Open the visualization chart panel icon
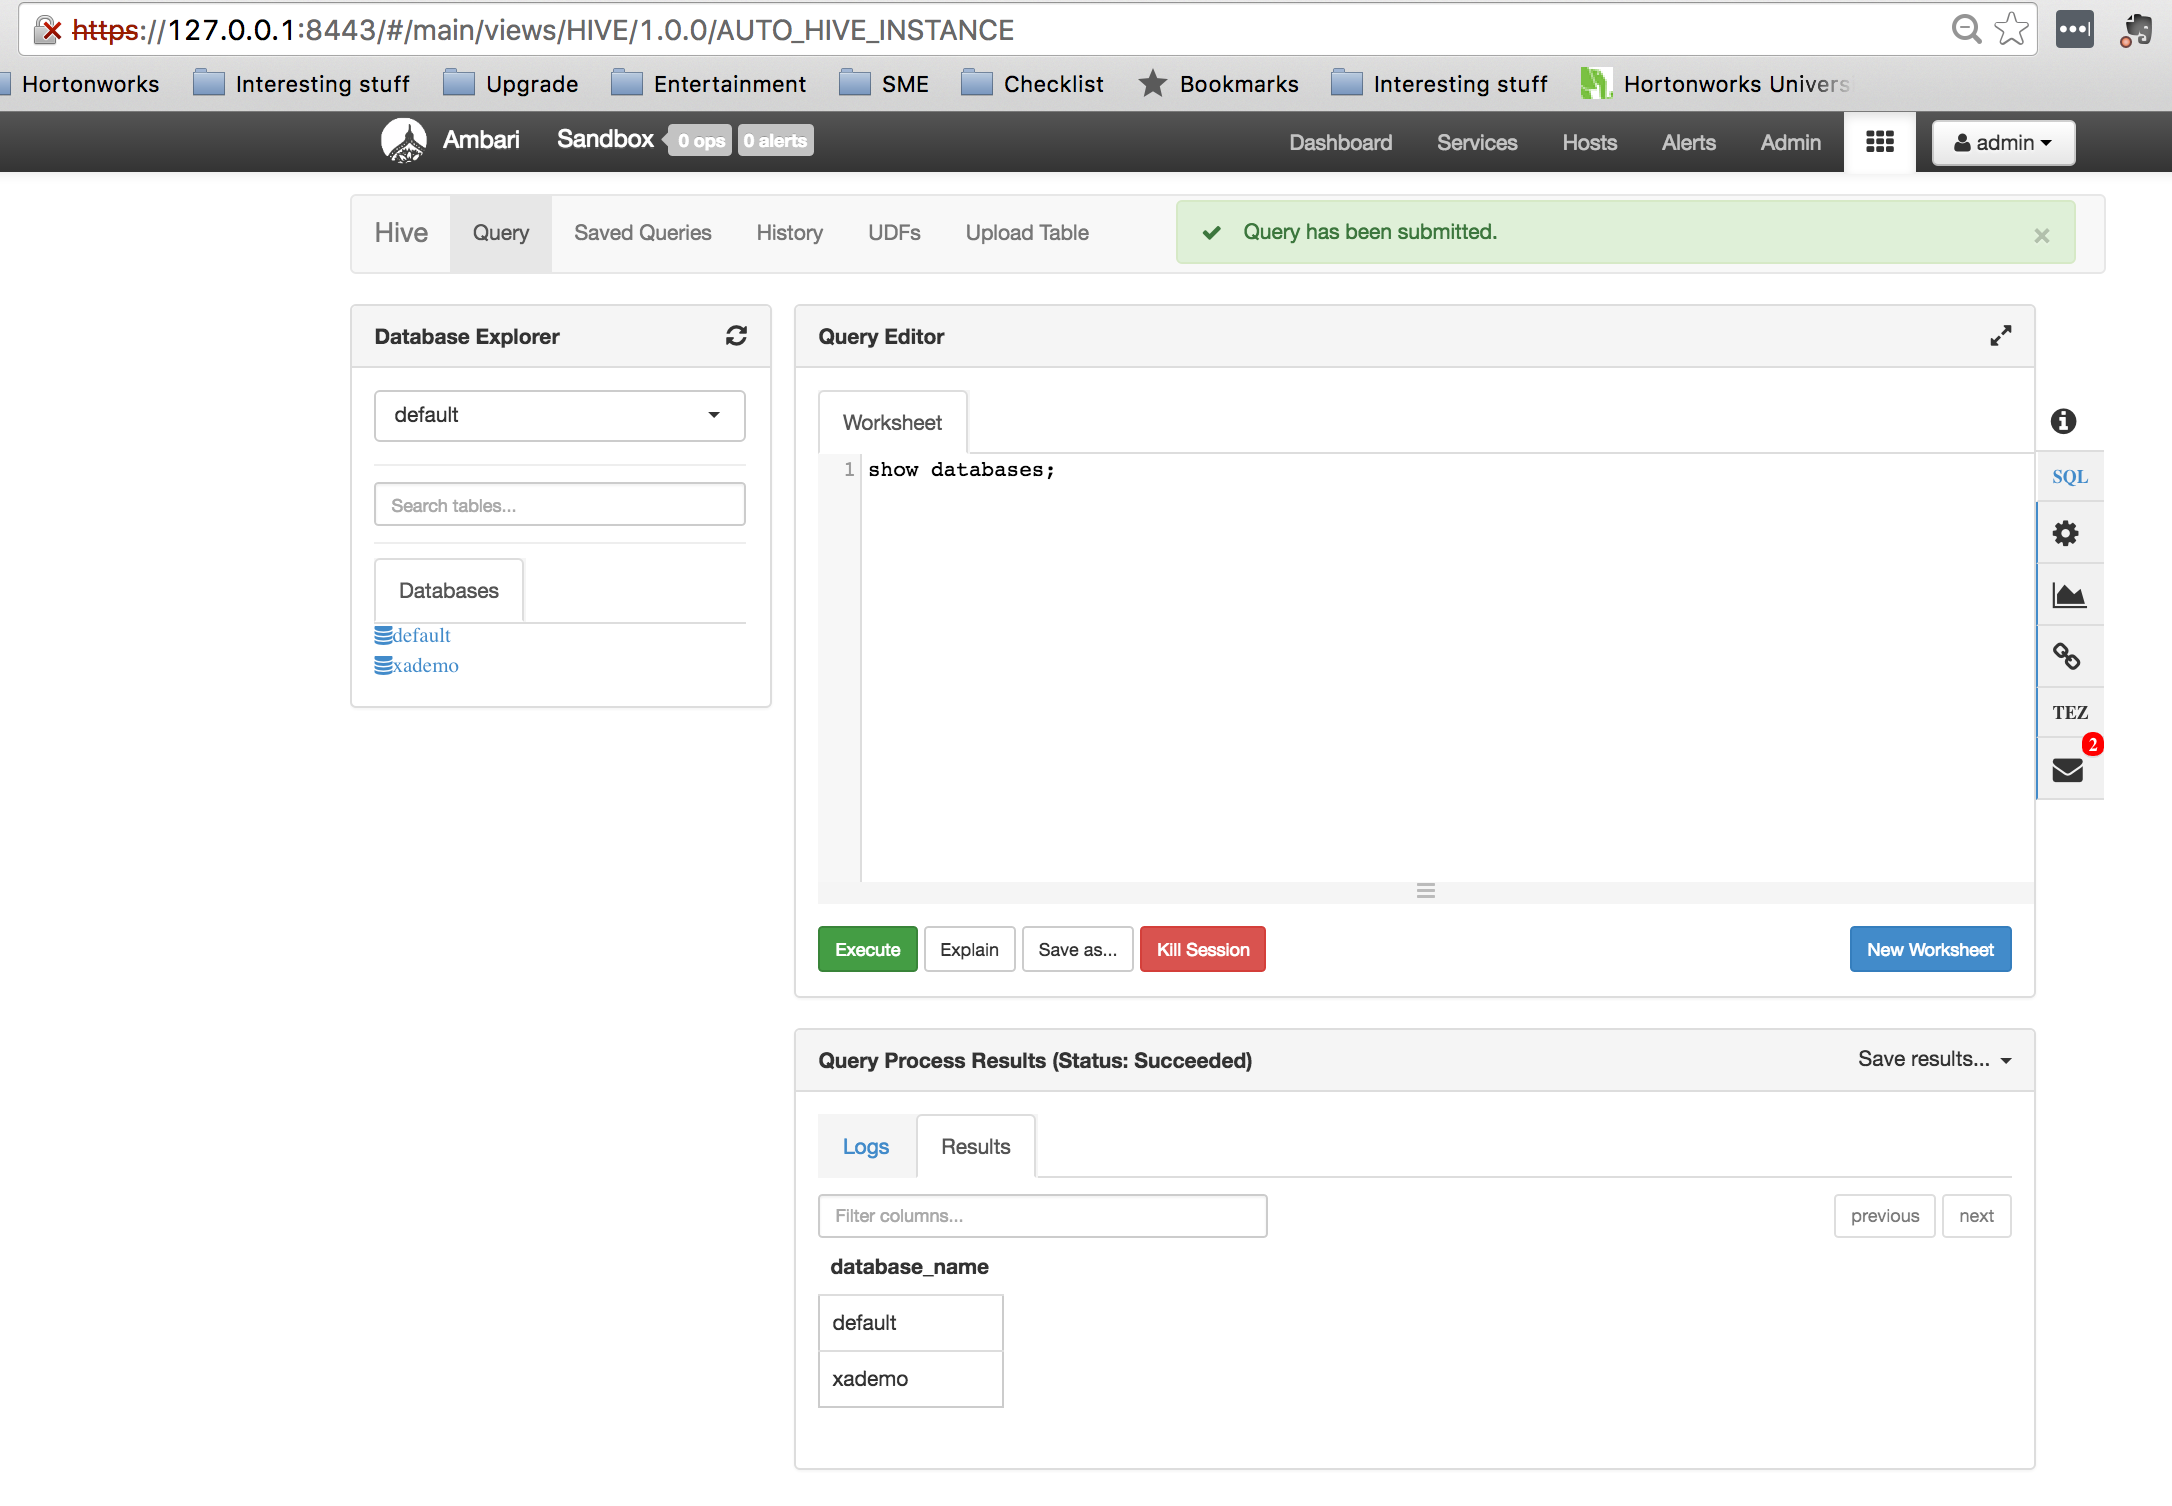This screenshot has height=1506, width=2172. pos(2067,595)
